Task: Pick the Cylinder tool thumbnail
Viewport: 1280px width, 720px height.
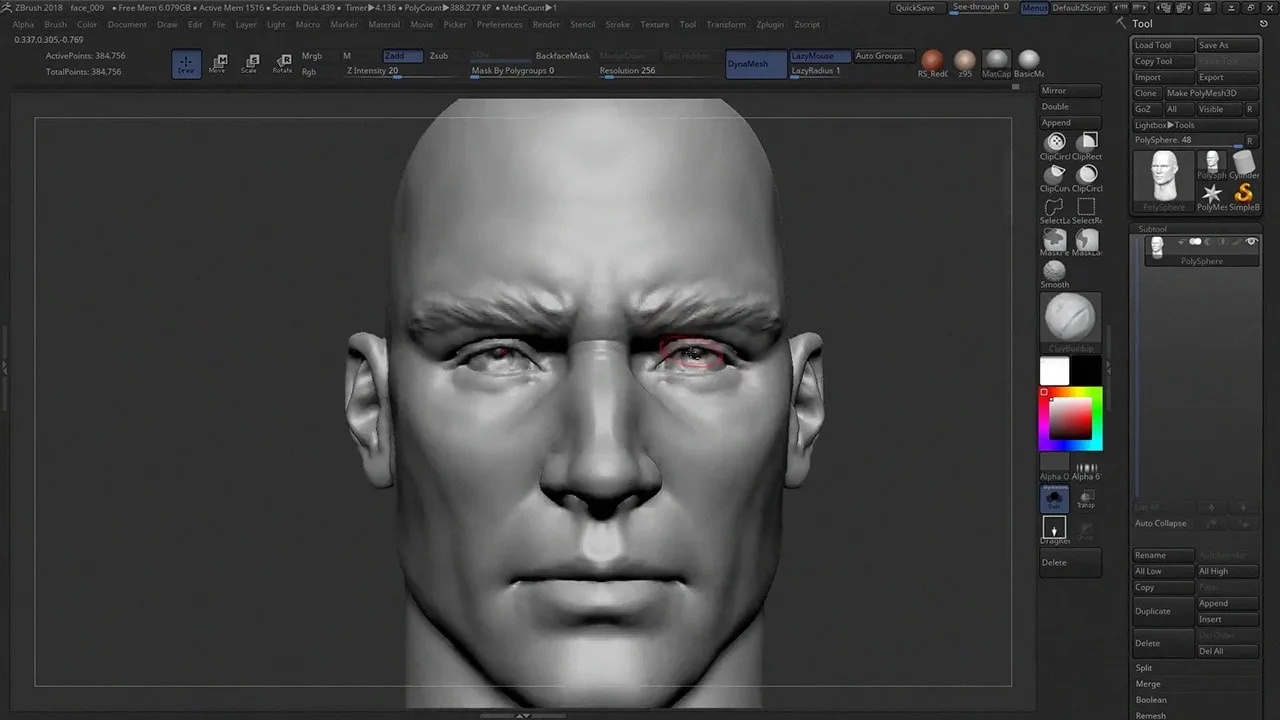Action: pos(1244,165)
